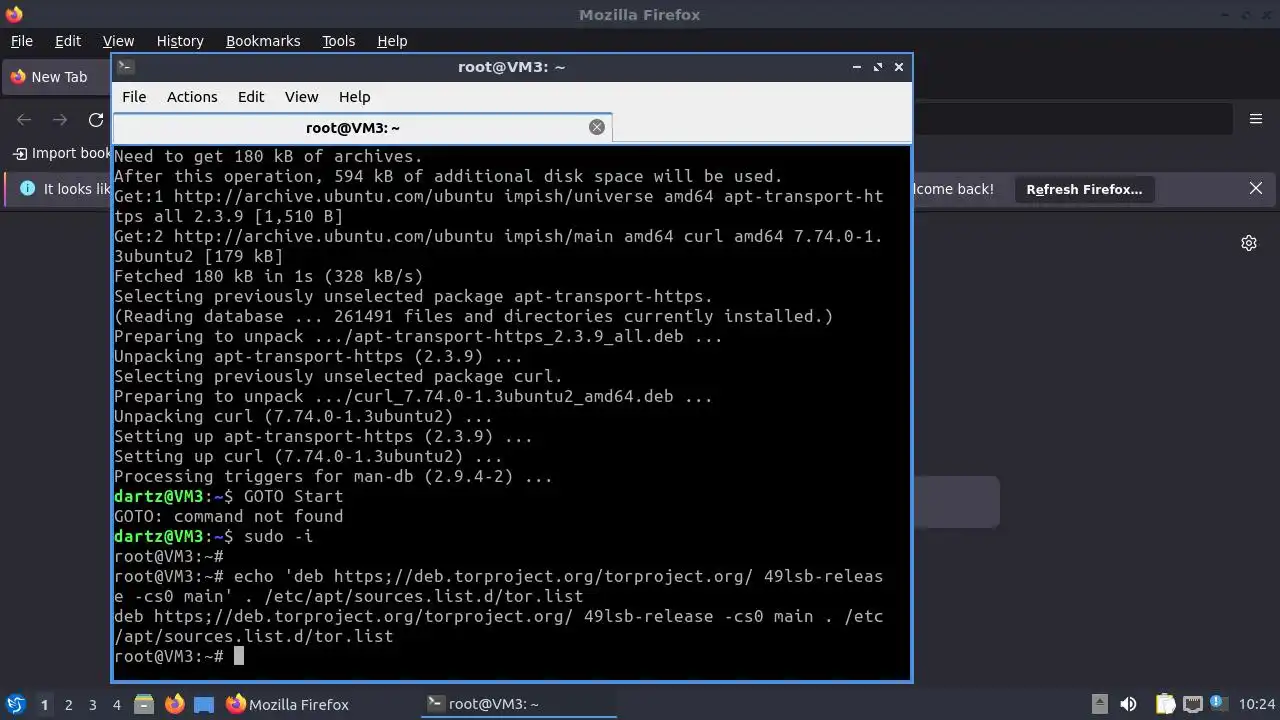Click 'Selecting previously unselected package curl.' line
The image size is (1280, 720).
[x=338, y=376]
